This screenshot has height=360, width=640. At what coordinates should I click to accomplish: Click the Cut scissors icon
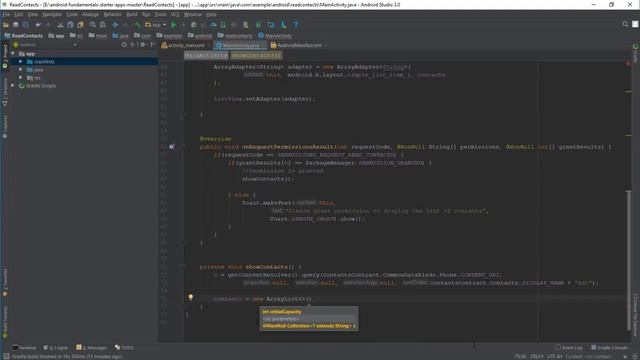click(x=60, y=25)
